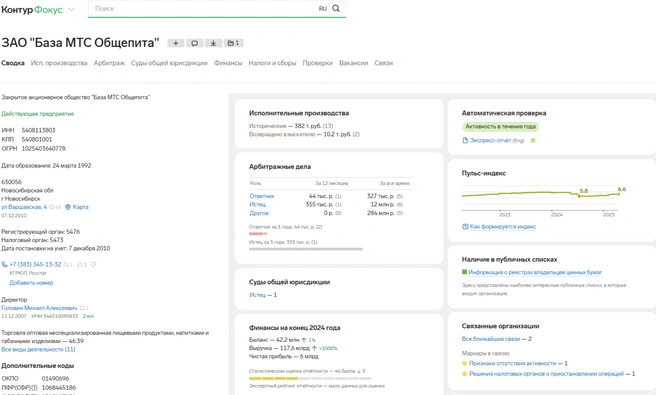Open the Финансы tab
Viewport: 656px width, 395px height.
[x=228, y=63]
